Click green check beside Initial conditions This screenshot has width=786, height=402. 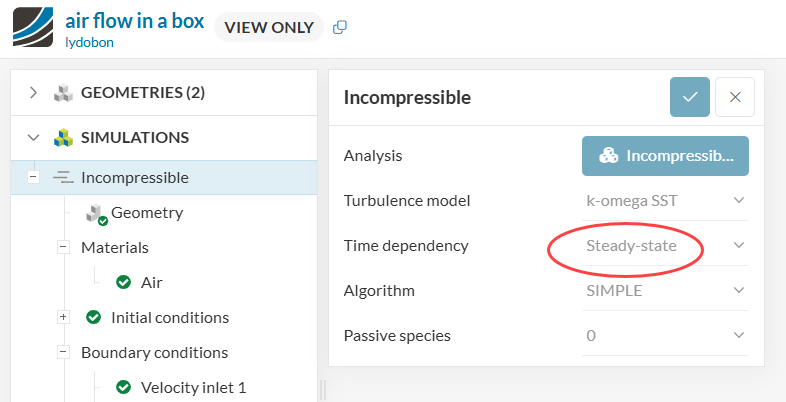tap(94, 317)
